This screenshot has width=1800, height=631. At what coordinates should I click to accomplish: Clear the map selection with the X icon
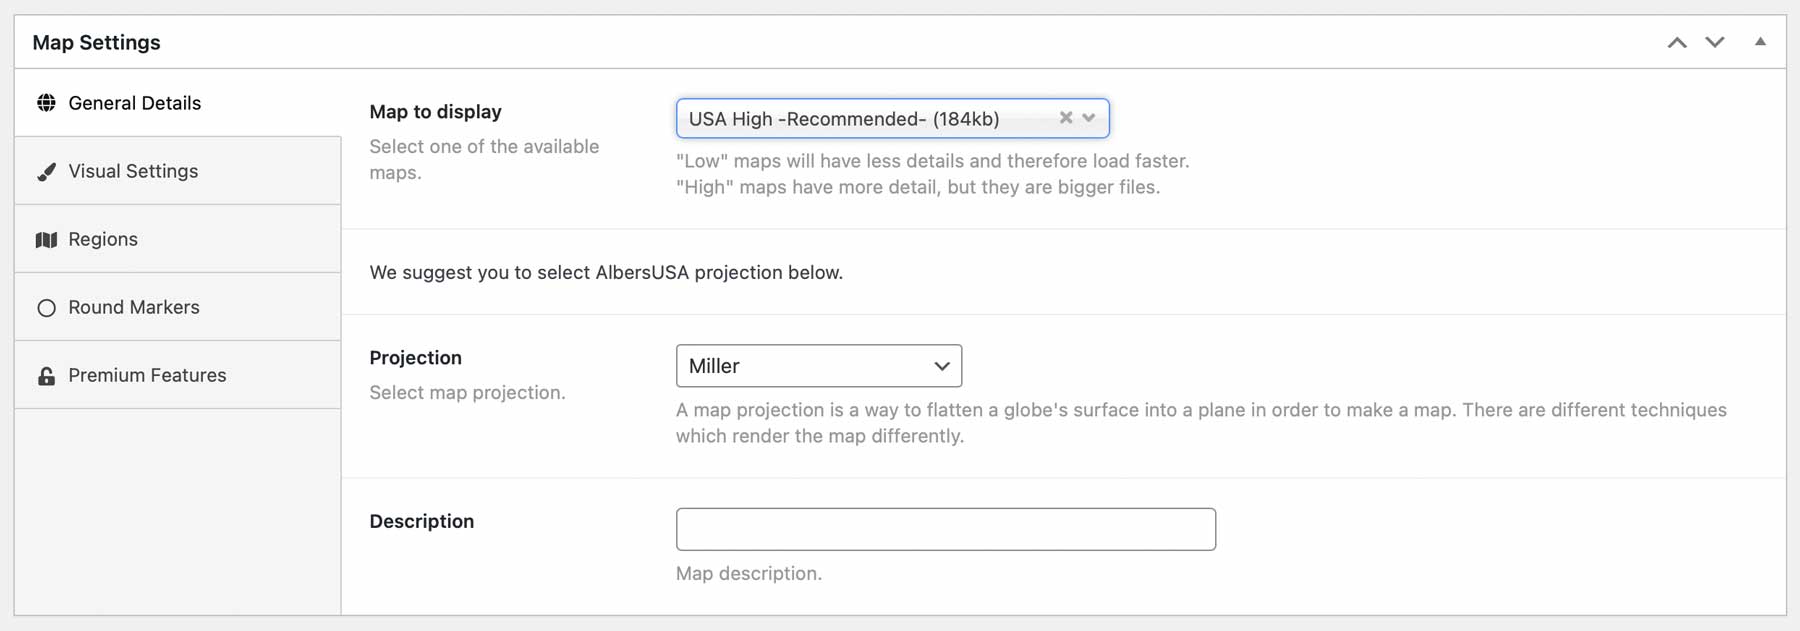pyautogui.click(x=1066, y=117)
